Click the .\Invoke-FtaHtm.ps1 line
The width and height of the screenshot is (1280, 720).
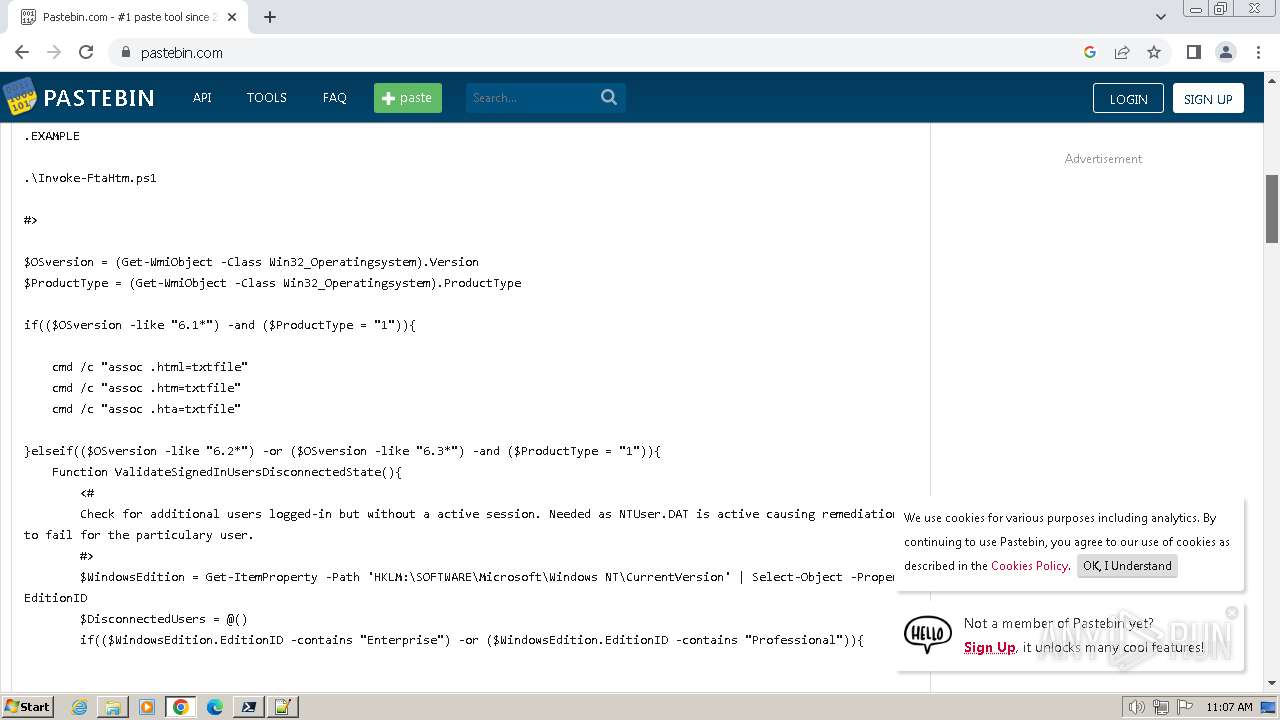pos(90,178)
